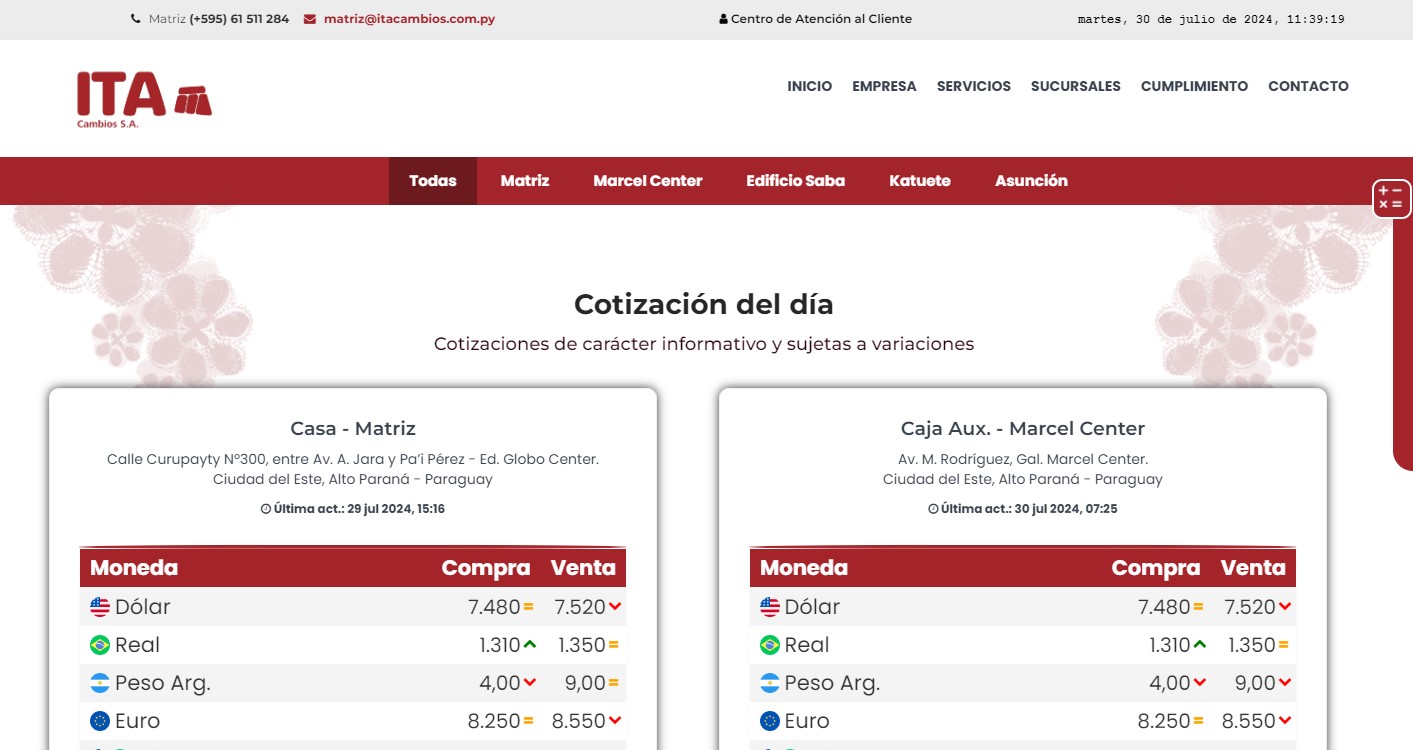Click Casa Matriz Euro venta value 8.550

coord(580,721)
